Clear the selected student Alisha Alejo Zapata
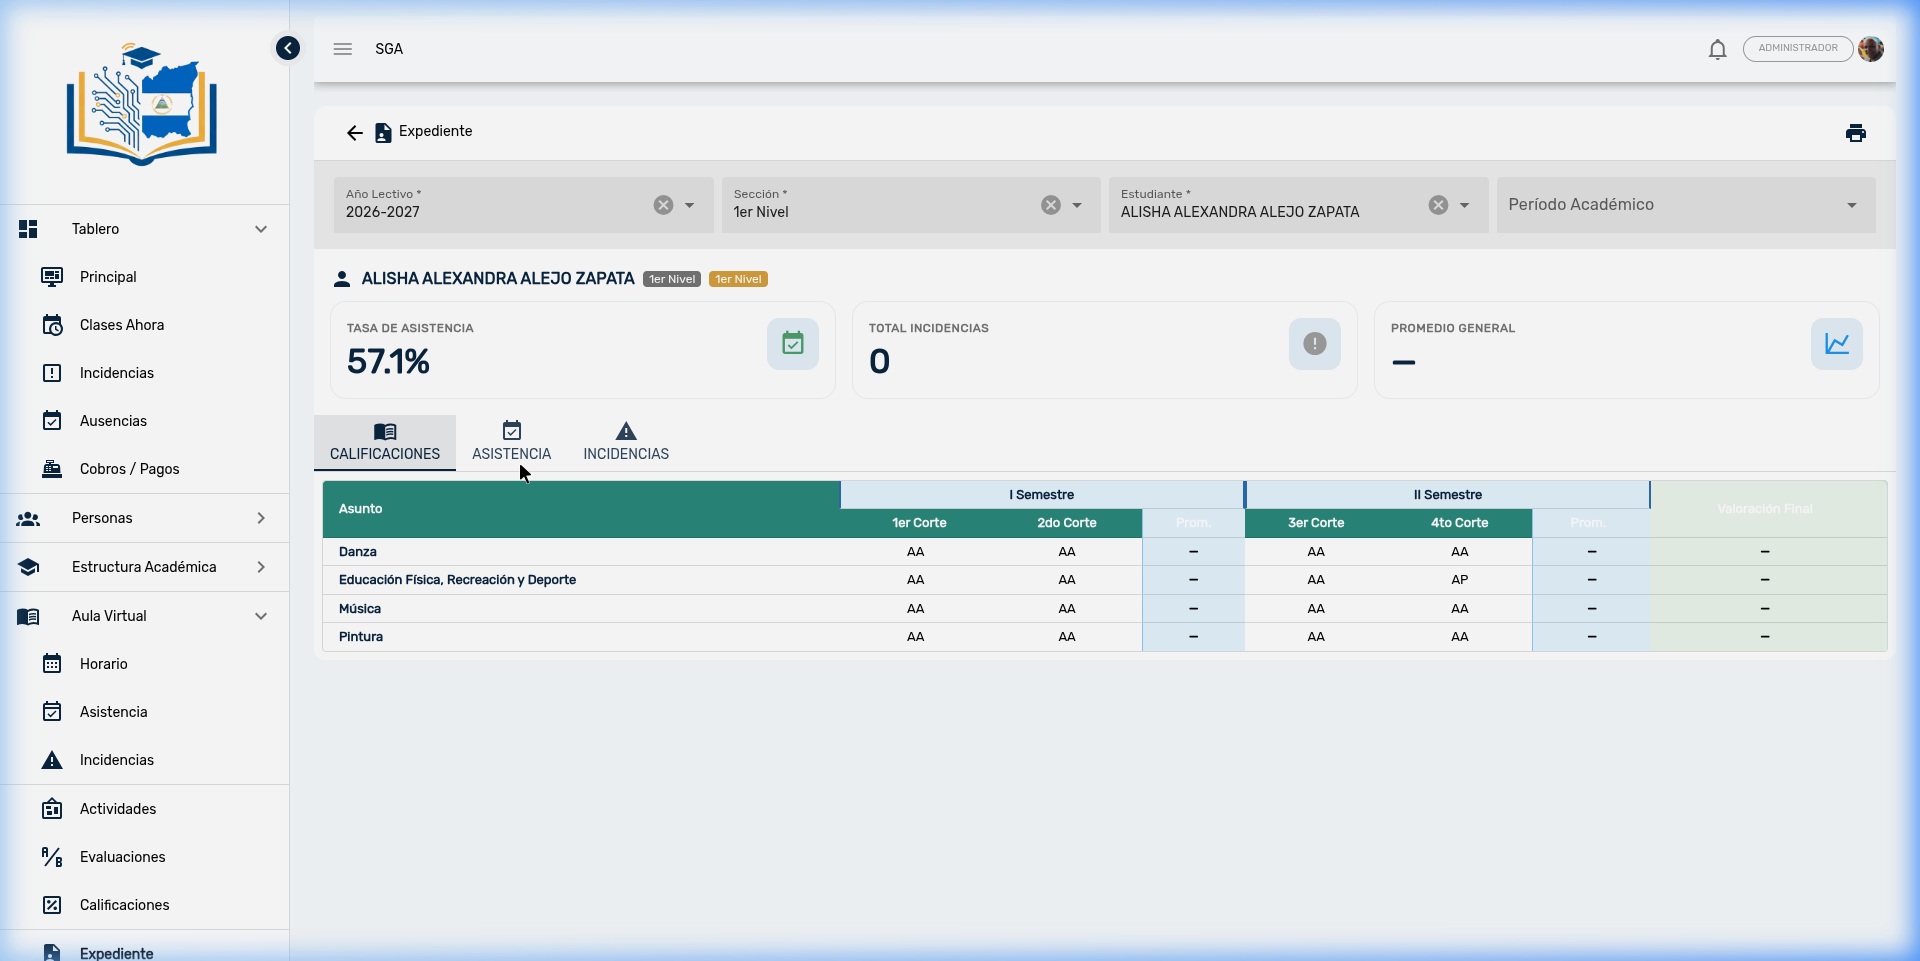This screenshot has height=961, width=1920. [x=1438, y=204]
